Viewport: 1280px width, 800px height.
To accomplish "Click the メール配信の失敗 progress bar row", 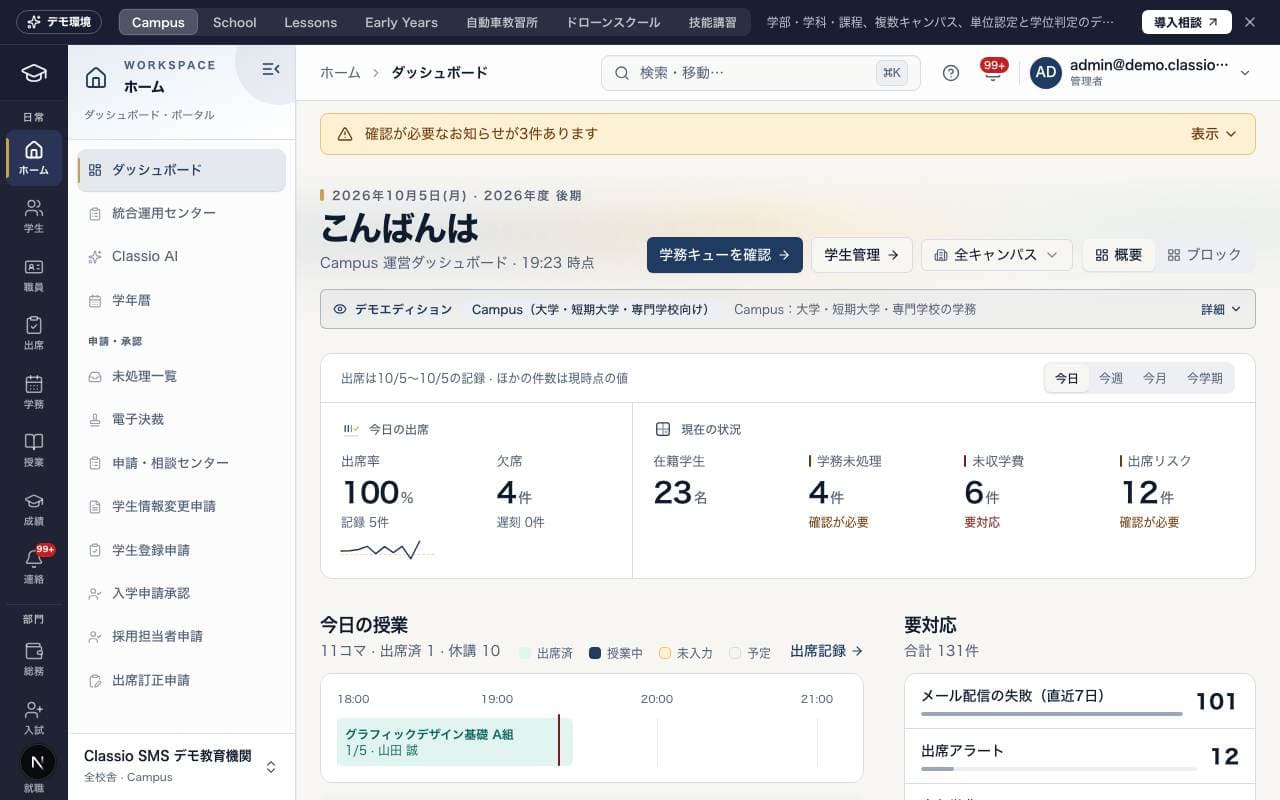I will [1079, 701].
